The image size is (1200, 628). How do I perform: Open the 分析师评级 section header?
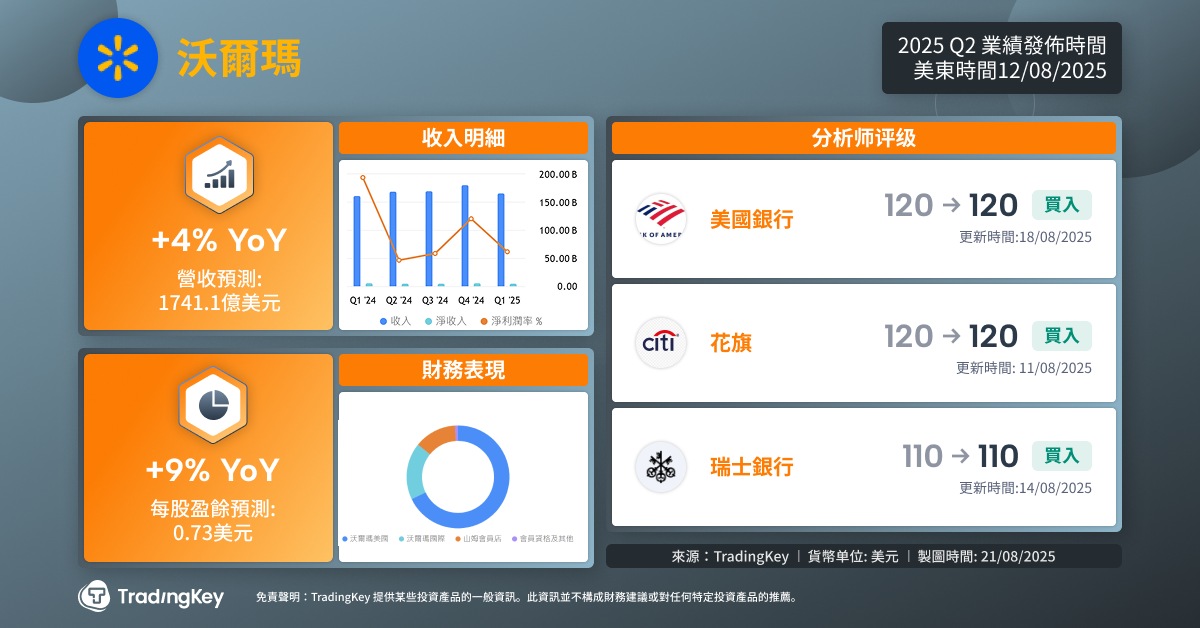tap(863, 138)
